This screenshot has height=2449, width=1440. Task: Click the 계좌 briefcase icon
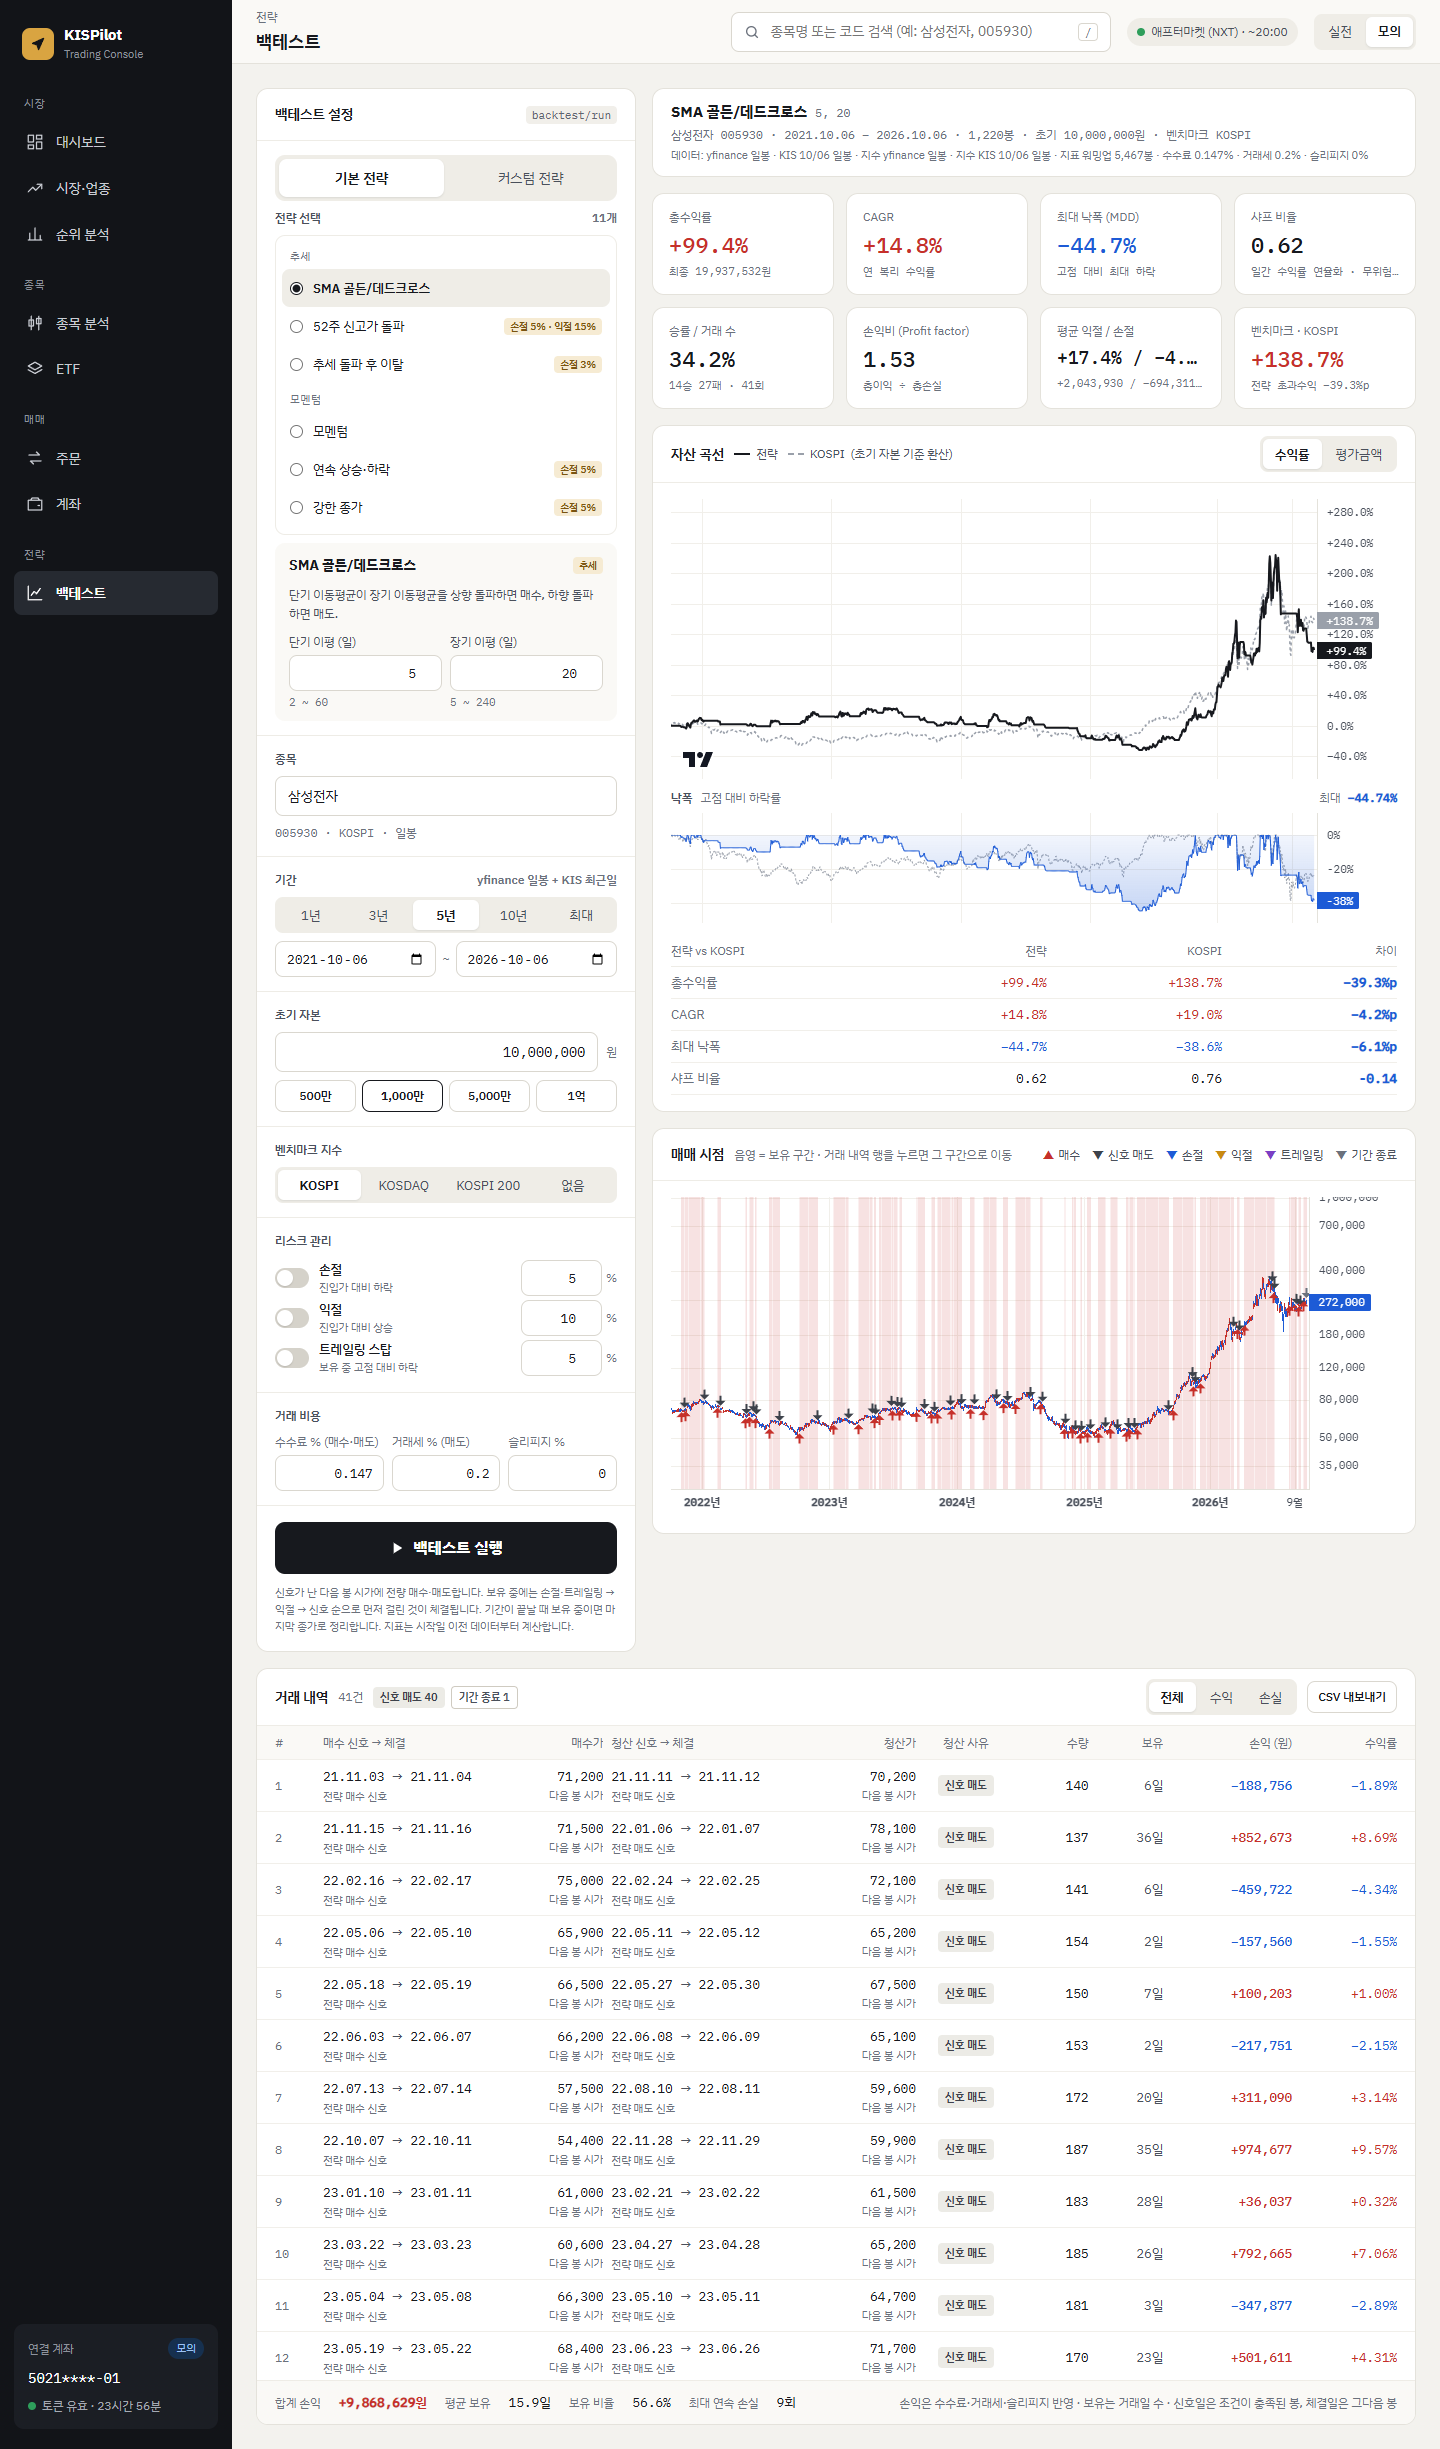coord(35,504)
